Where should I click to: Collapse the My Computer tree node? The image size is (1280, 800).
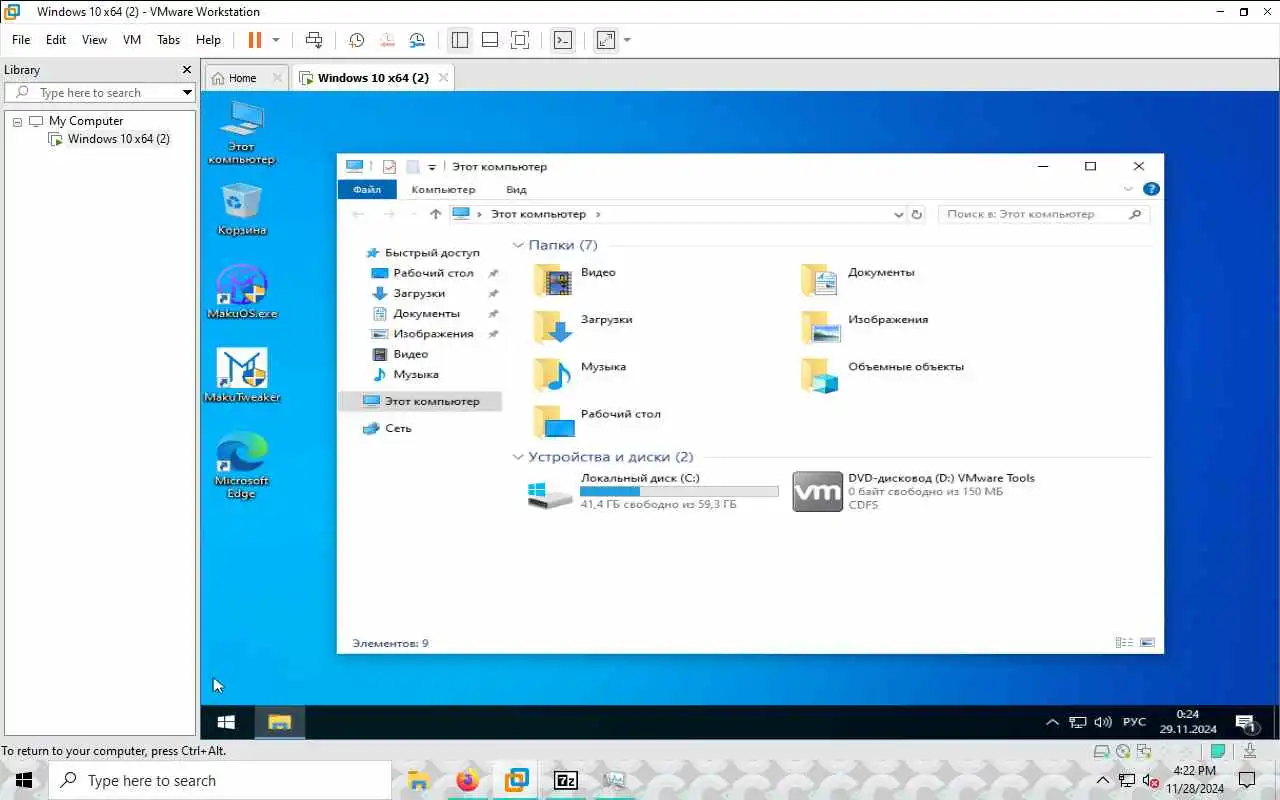[17, 121]
